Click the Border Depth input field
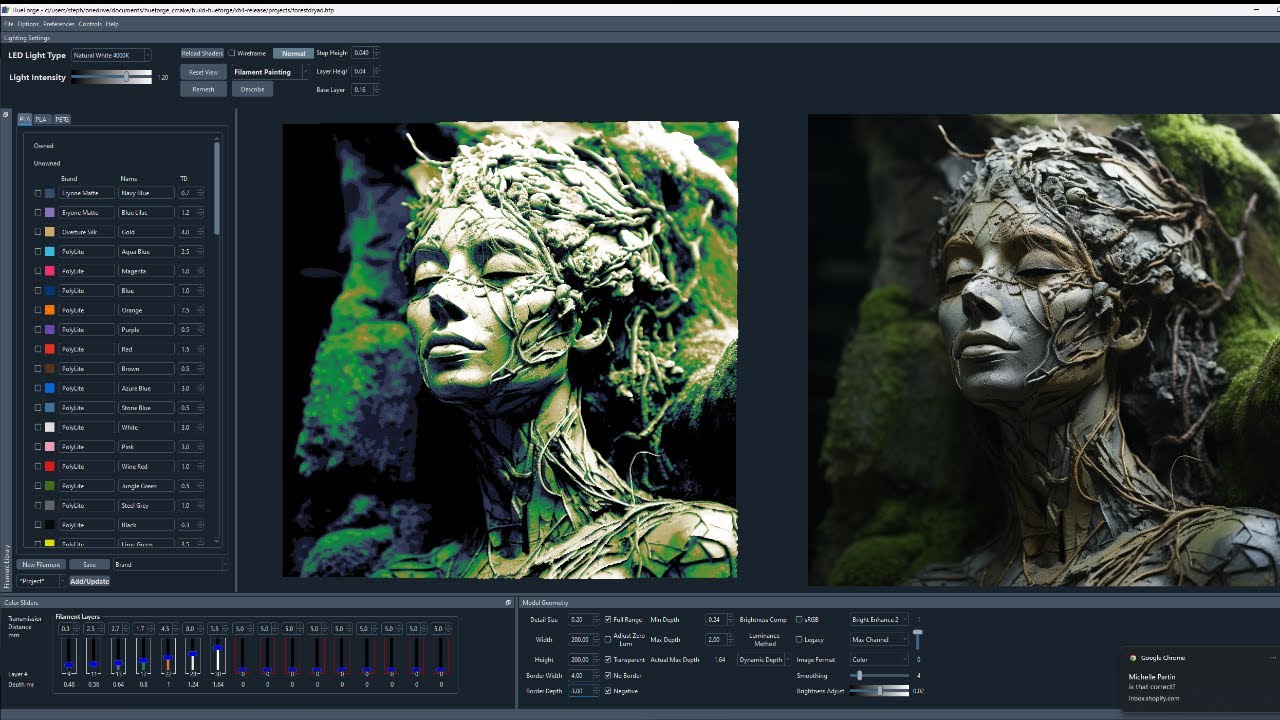 click(580, 691)
